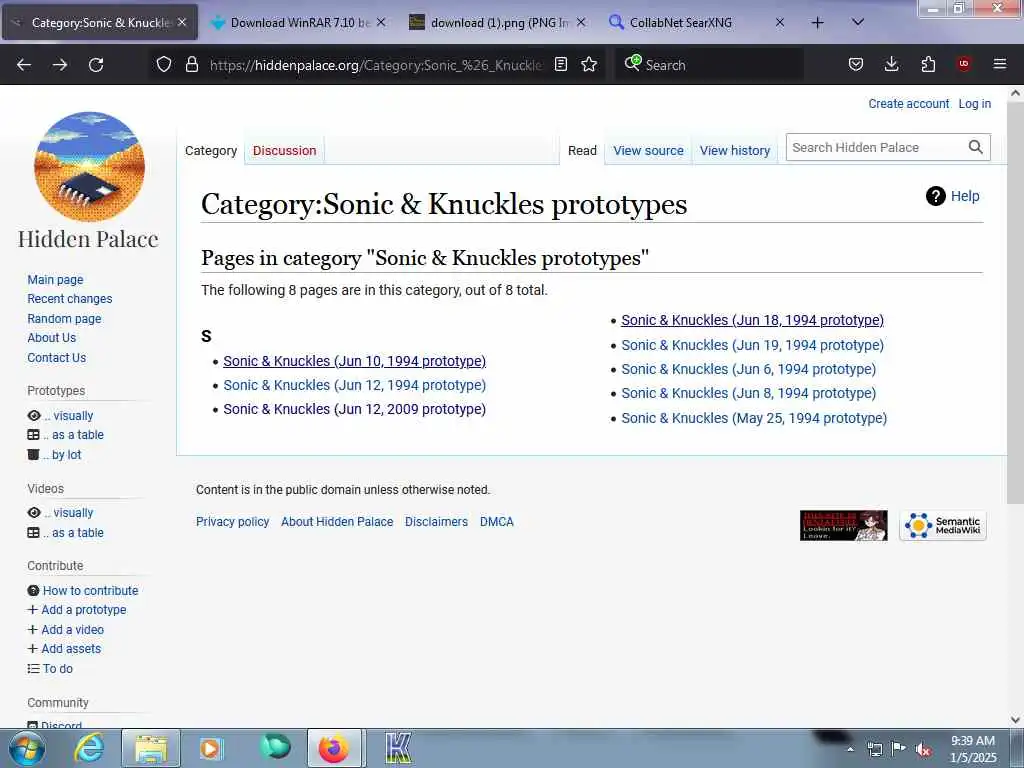Open the Firefox hamburger menu
Viewport: 1024px width, 768px height.
[x=1000, y=64]
